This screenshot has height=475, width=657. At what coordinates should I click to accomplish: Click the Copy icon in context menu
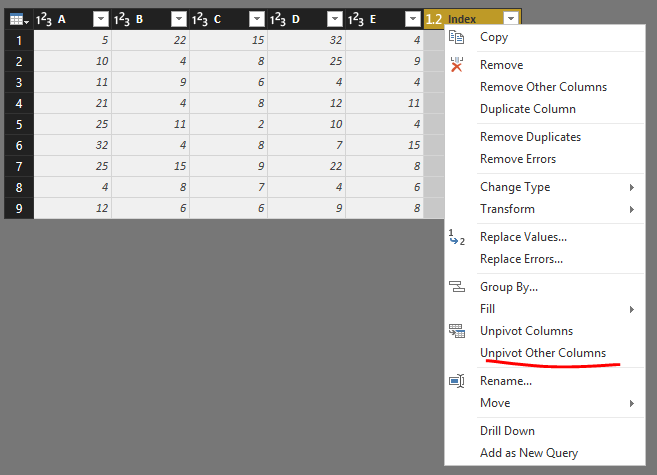coord(456,37)
